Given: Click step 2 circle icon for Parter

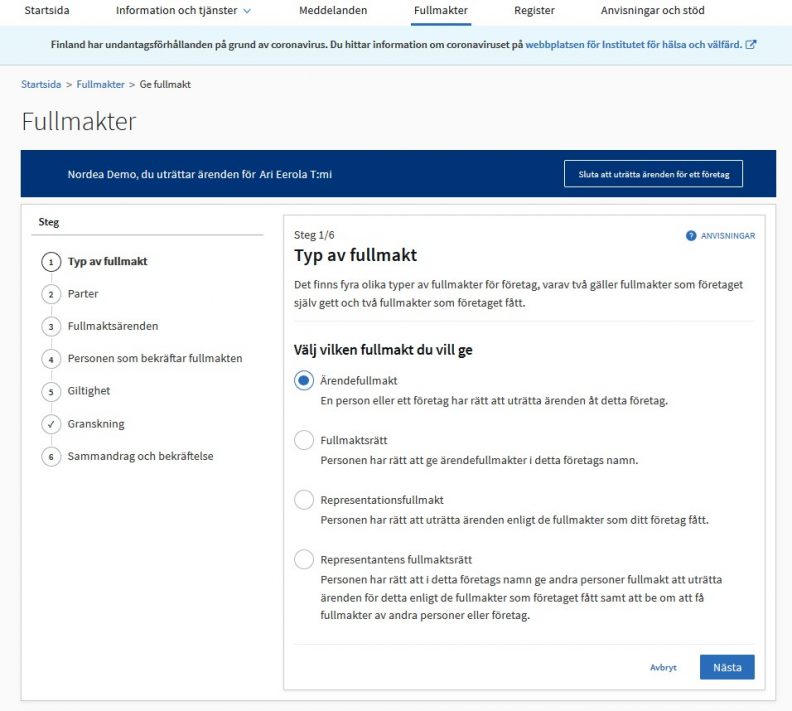Looking at the screenshot, I should pos(51,294).
